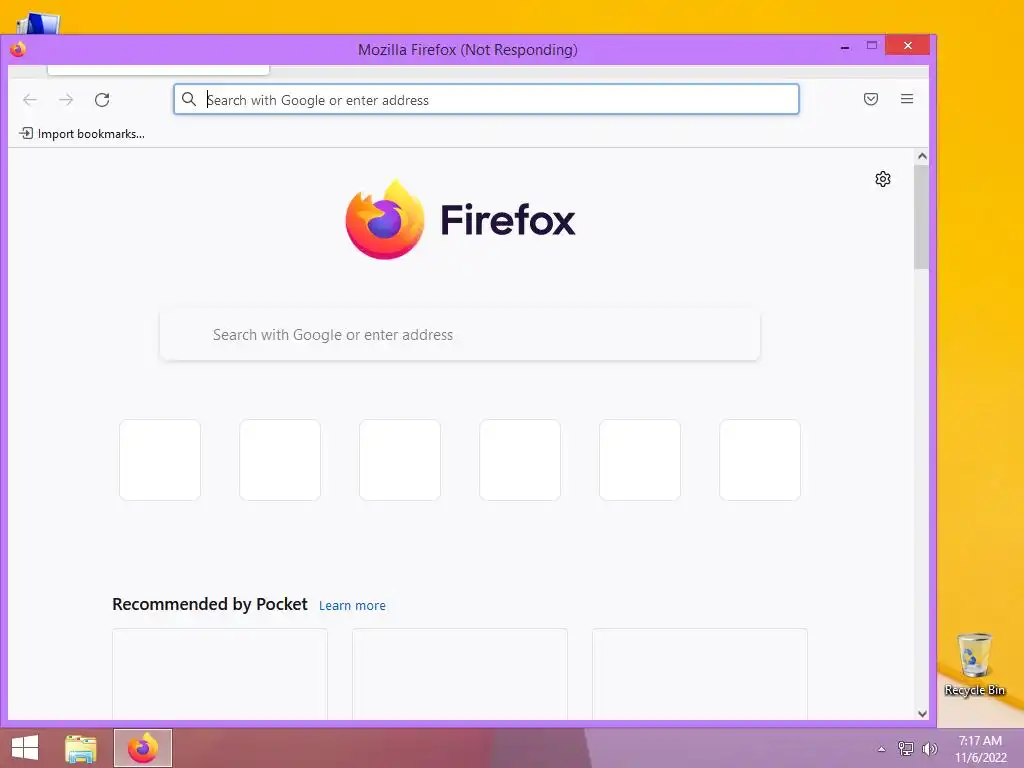Click the browser Back arrow button
Viewport: 1024px width, 768px height.
(30, 100)
